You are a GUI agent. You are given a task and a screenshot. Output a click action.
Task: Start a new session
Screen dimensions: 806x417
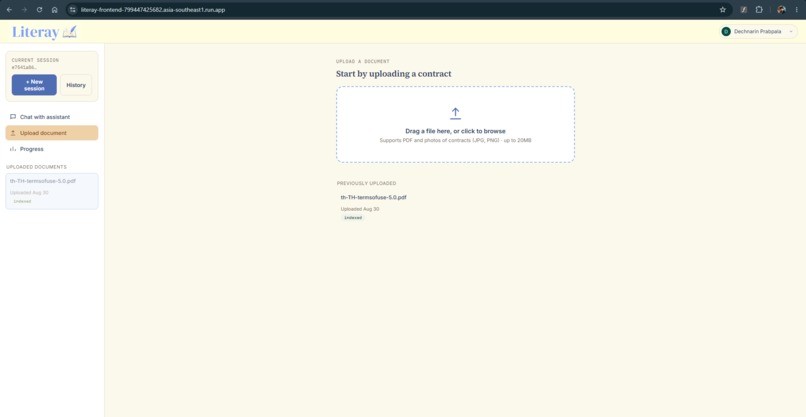coord(34,85)
